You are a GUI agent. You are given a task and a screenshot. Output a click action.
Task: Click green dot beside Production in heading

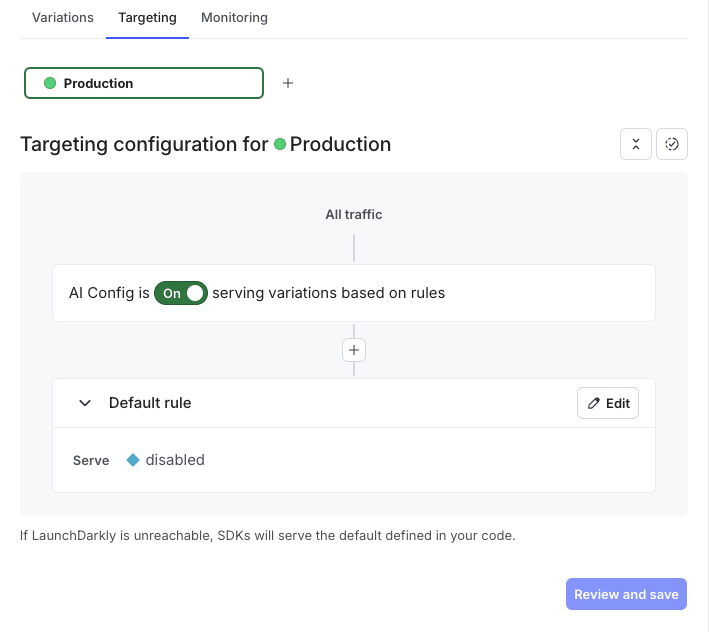280,144
